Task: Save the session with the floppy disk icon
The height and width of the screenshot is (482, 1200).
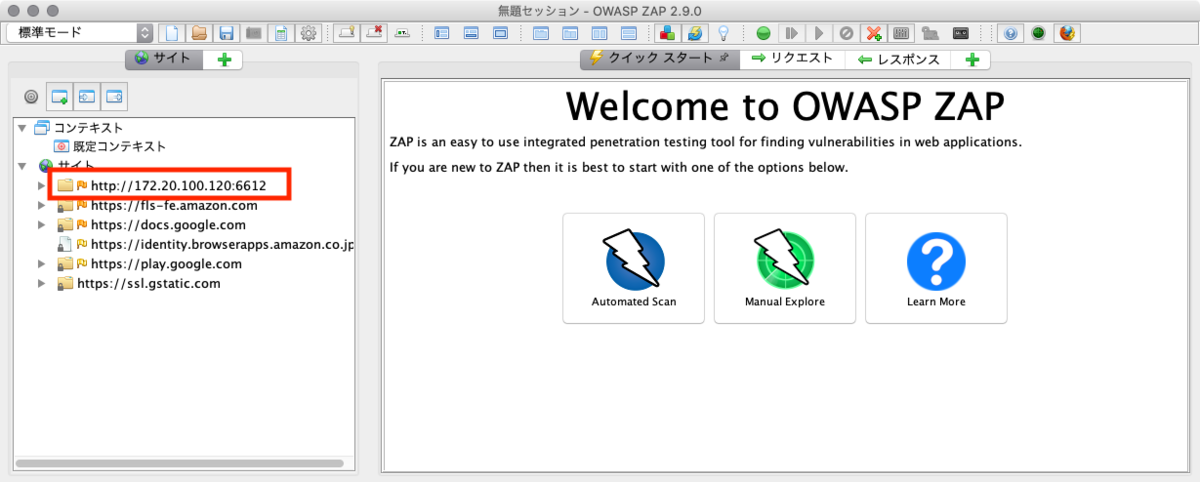Action: coord(227,33)
